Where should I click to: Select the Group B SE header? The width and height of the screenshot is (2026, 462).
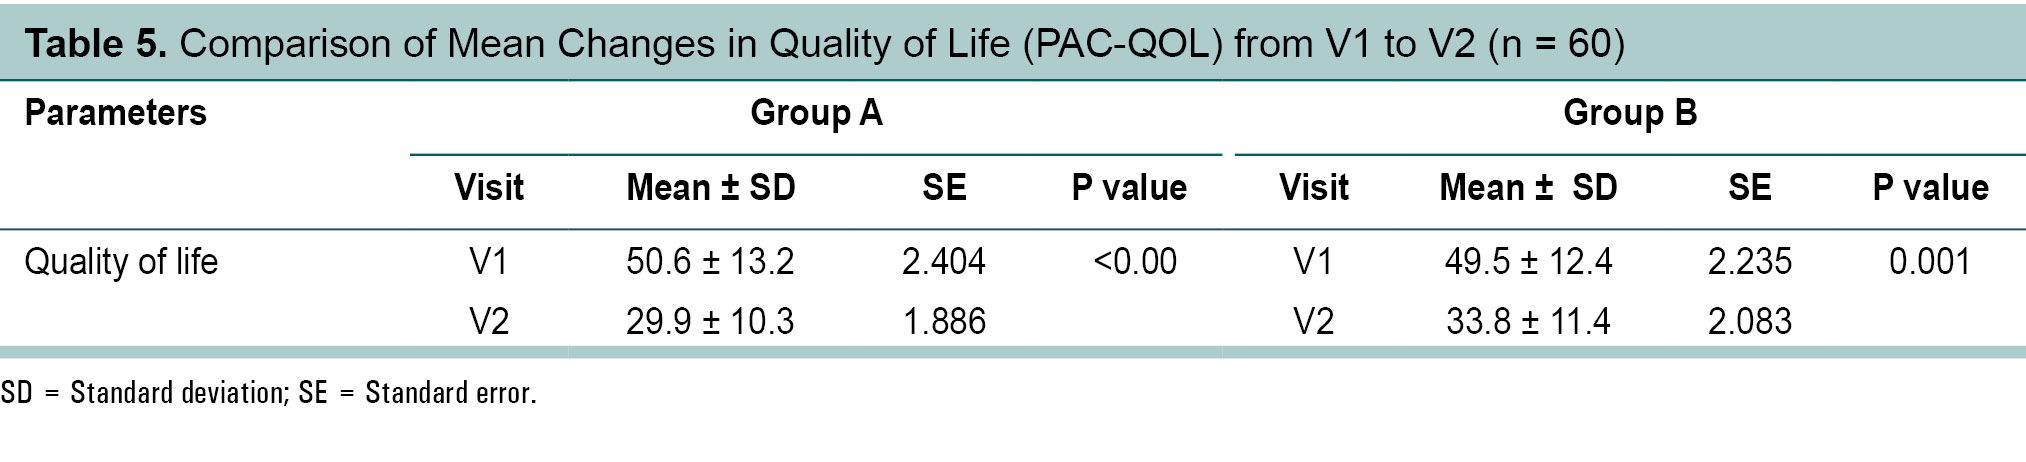tap(1749, 188)
